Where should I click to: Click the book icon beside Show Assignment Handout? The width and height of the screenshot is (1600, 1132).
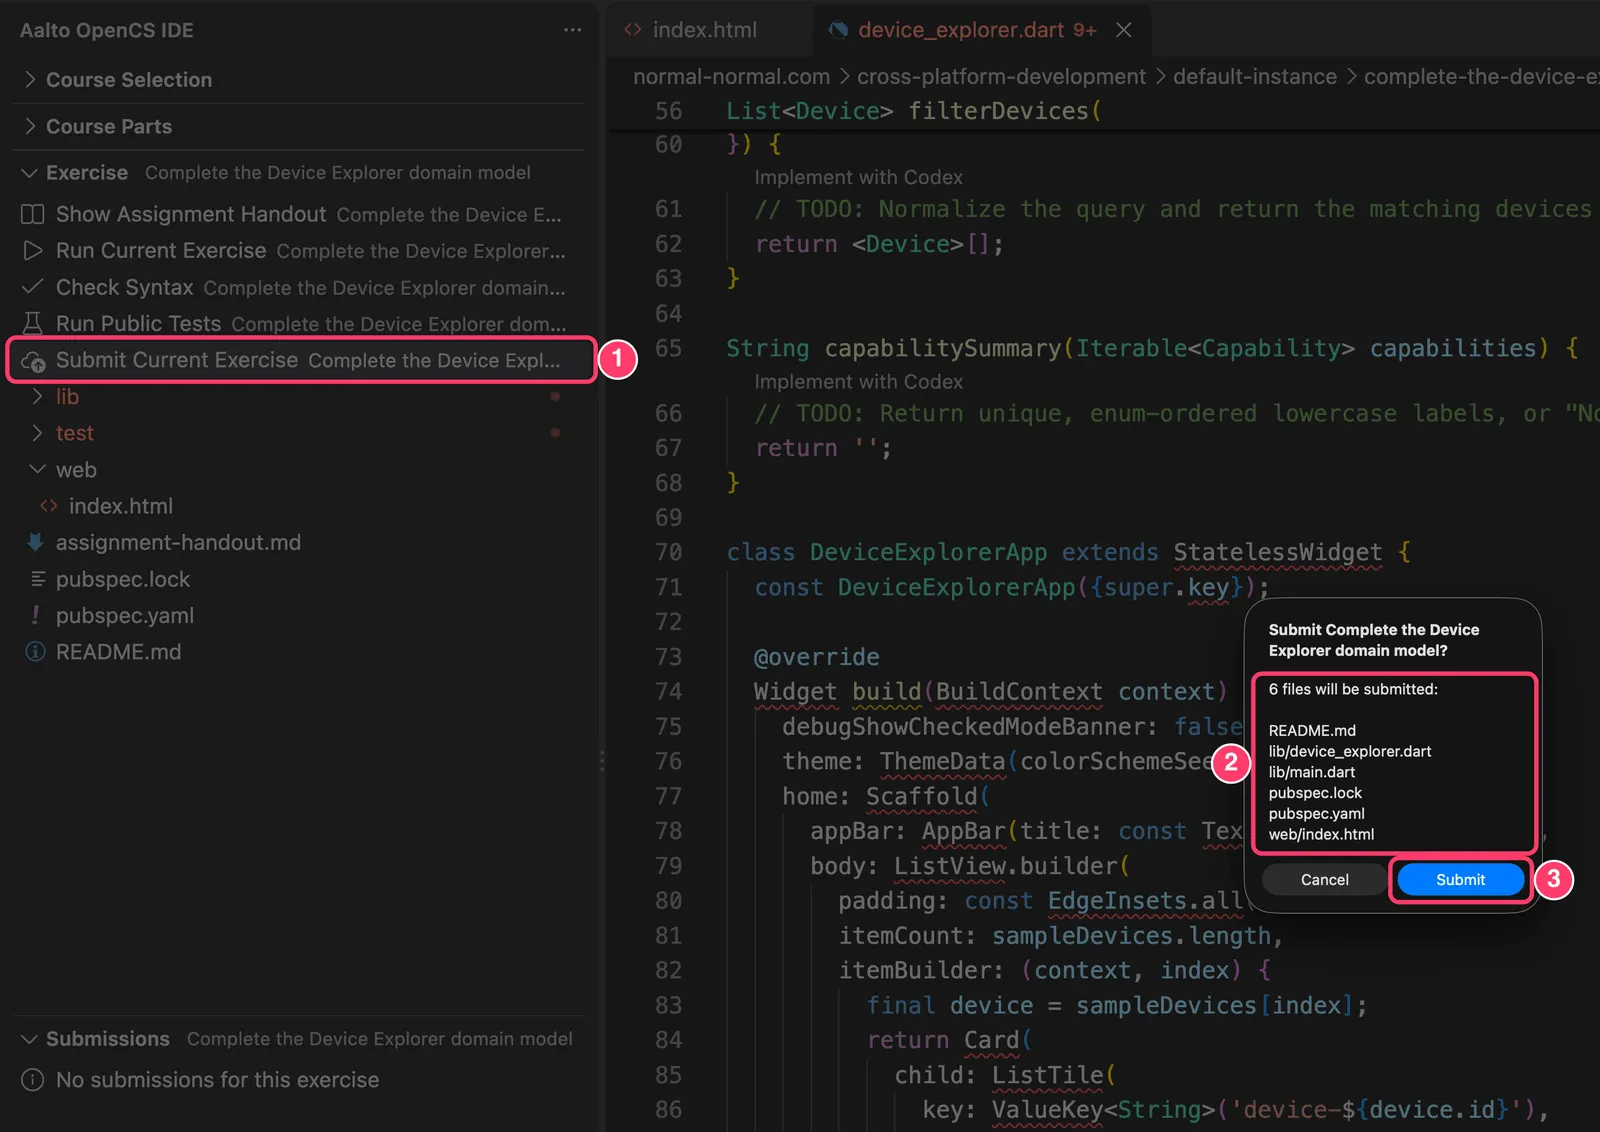pos(33,214)
